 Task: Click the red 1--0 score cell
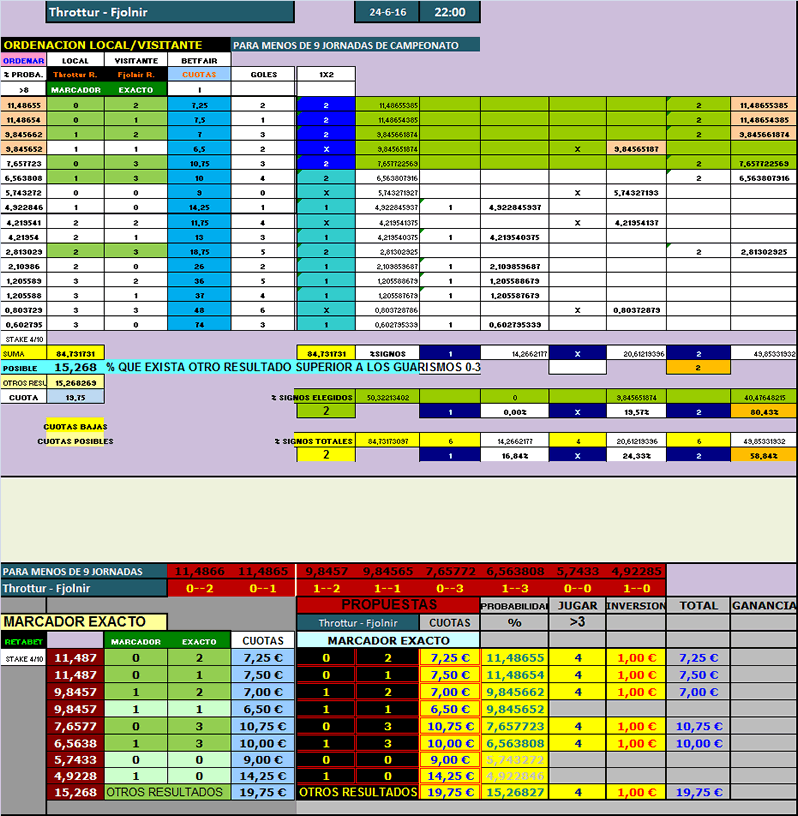point(636,589)
